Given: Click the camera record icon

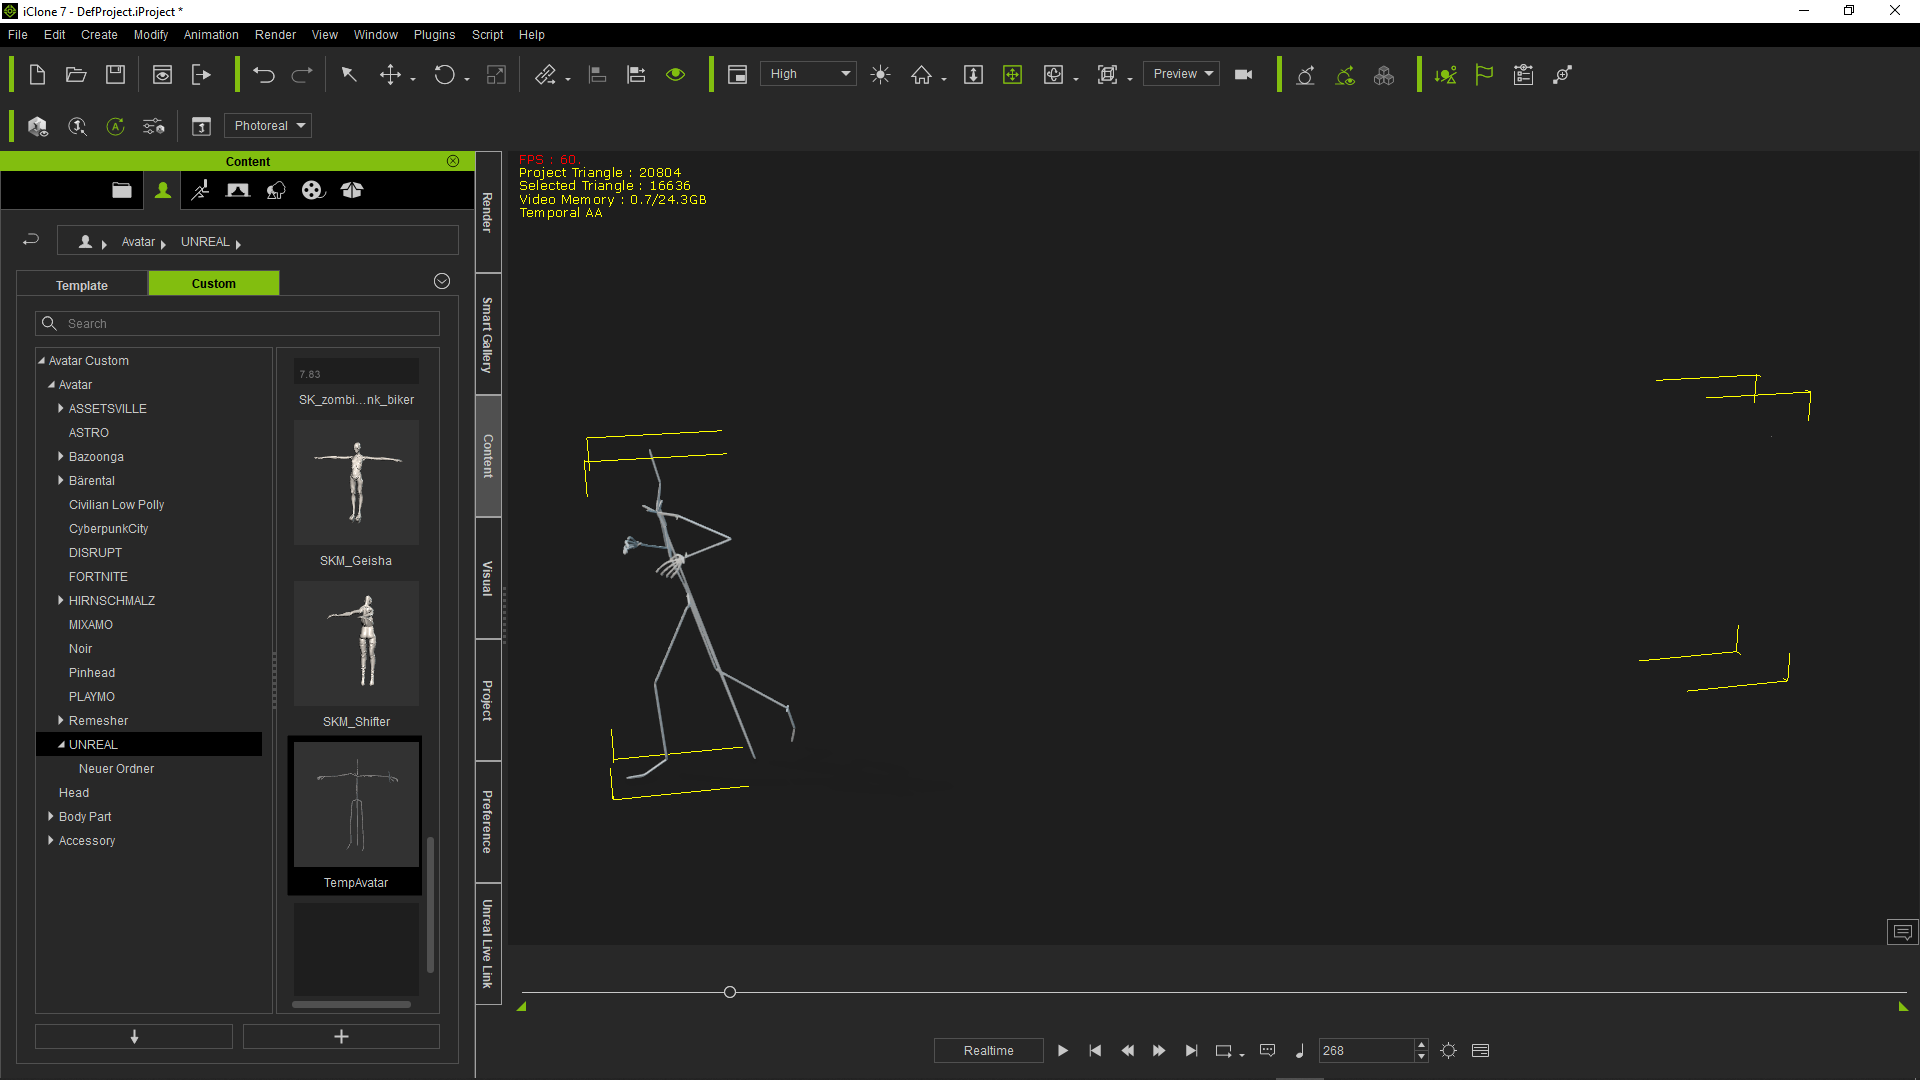Looking at the screenshot, I should [x=1244, y=75].
